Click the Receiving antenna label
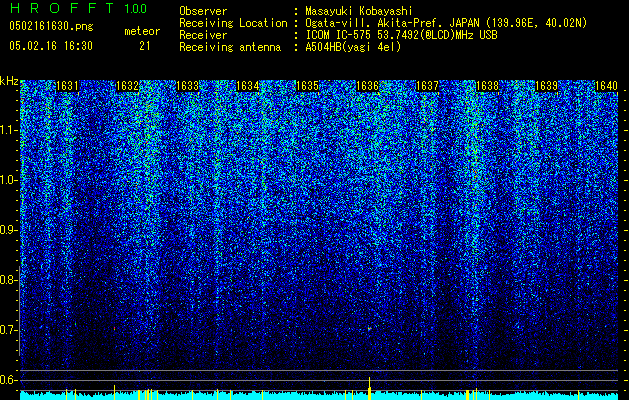The height and width of the screenshot is (400, 629). click(x=230, y=47)
